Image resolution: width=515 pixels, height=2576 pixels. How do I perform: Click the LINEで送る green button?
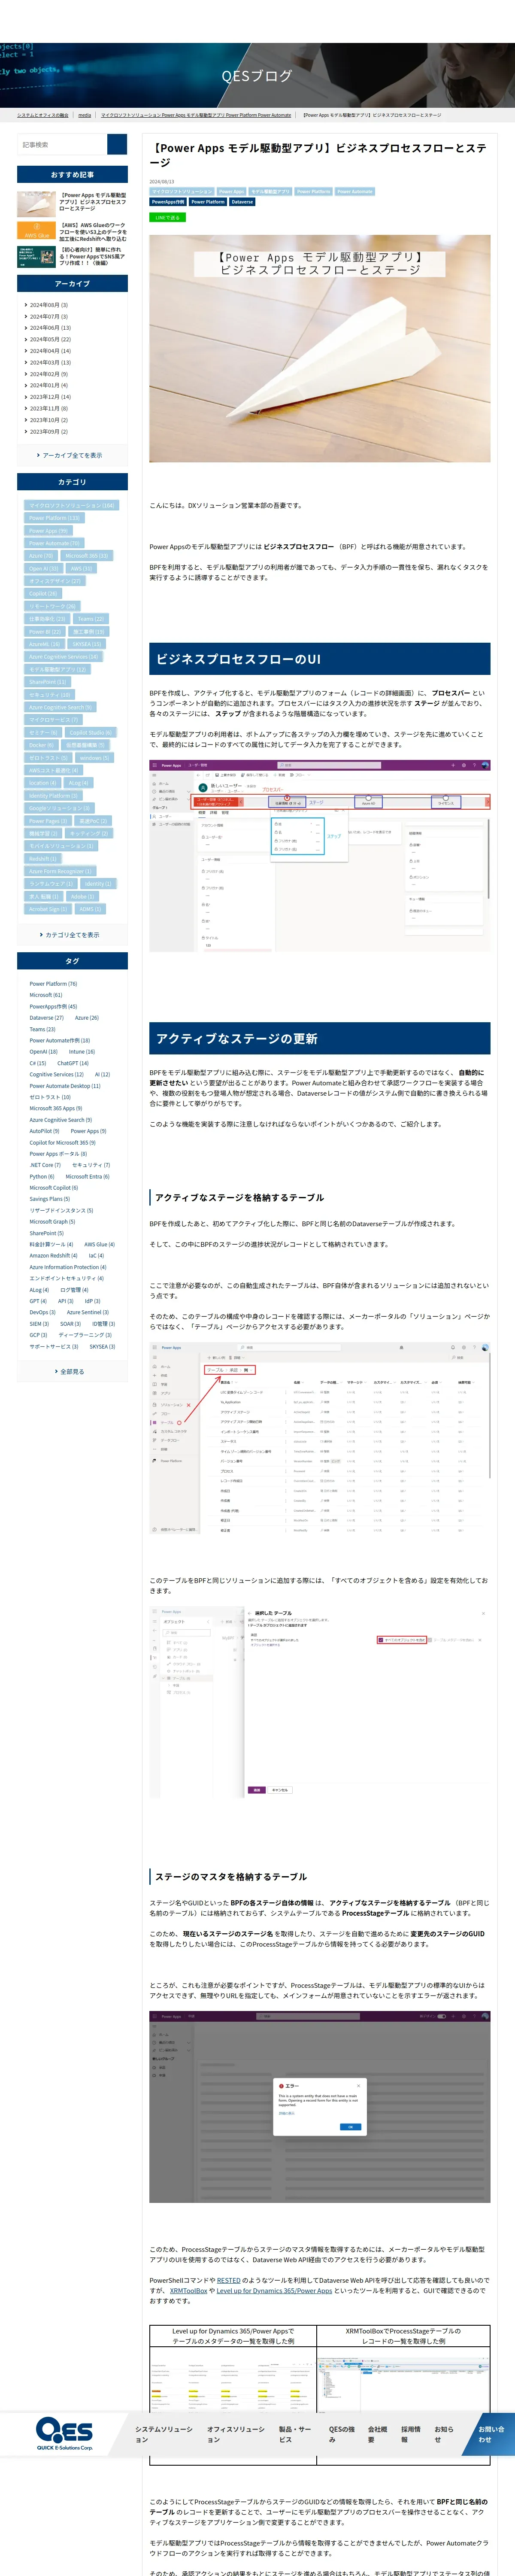click(167, 217)
